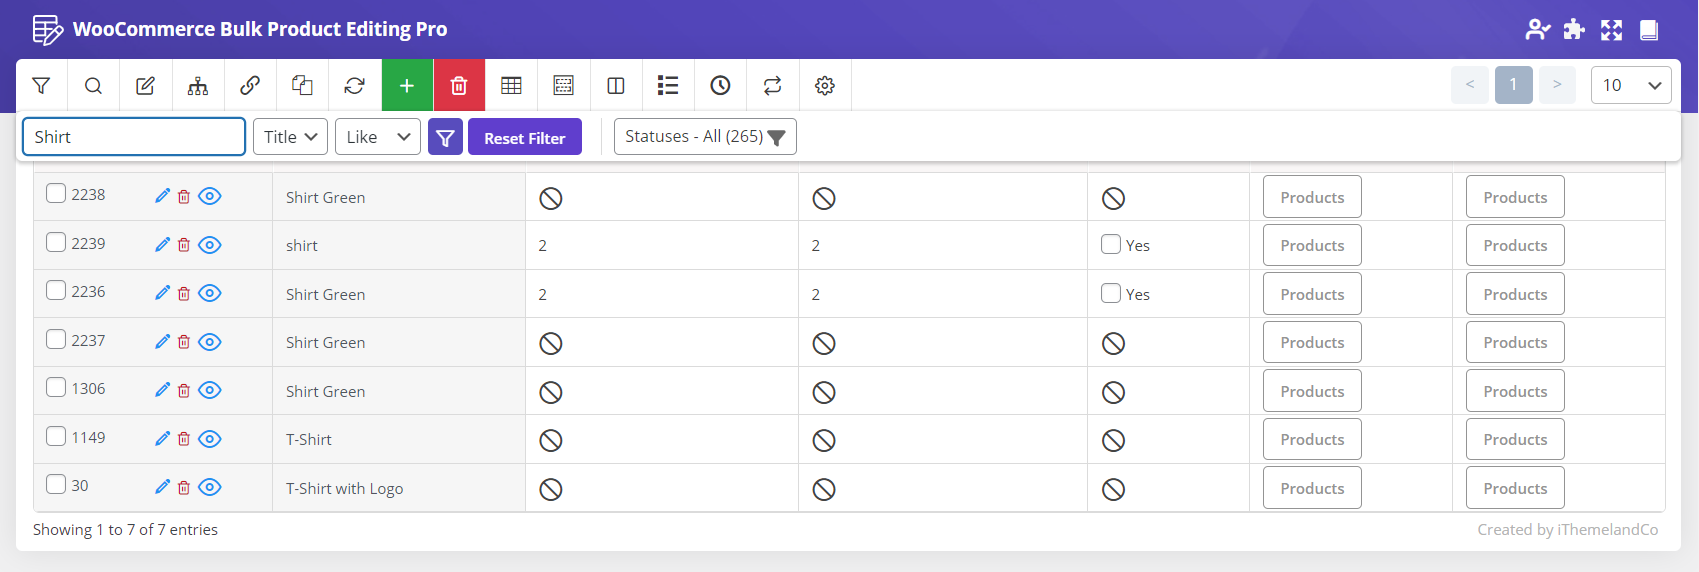Screen dimensions: 1699x572
Task: Click the Reset Filter button
Action: click(524, 138)
